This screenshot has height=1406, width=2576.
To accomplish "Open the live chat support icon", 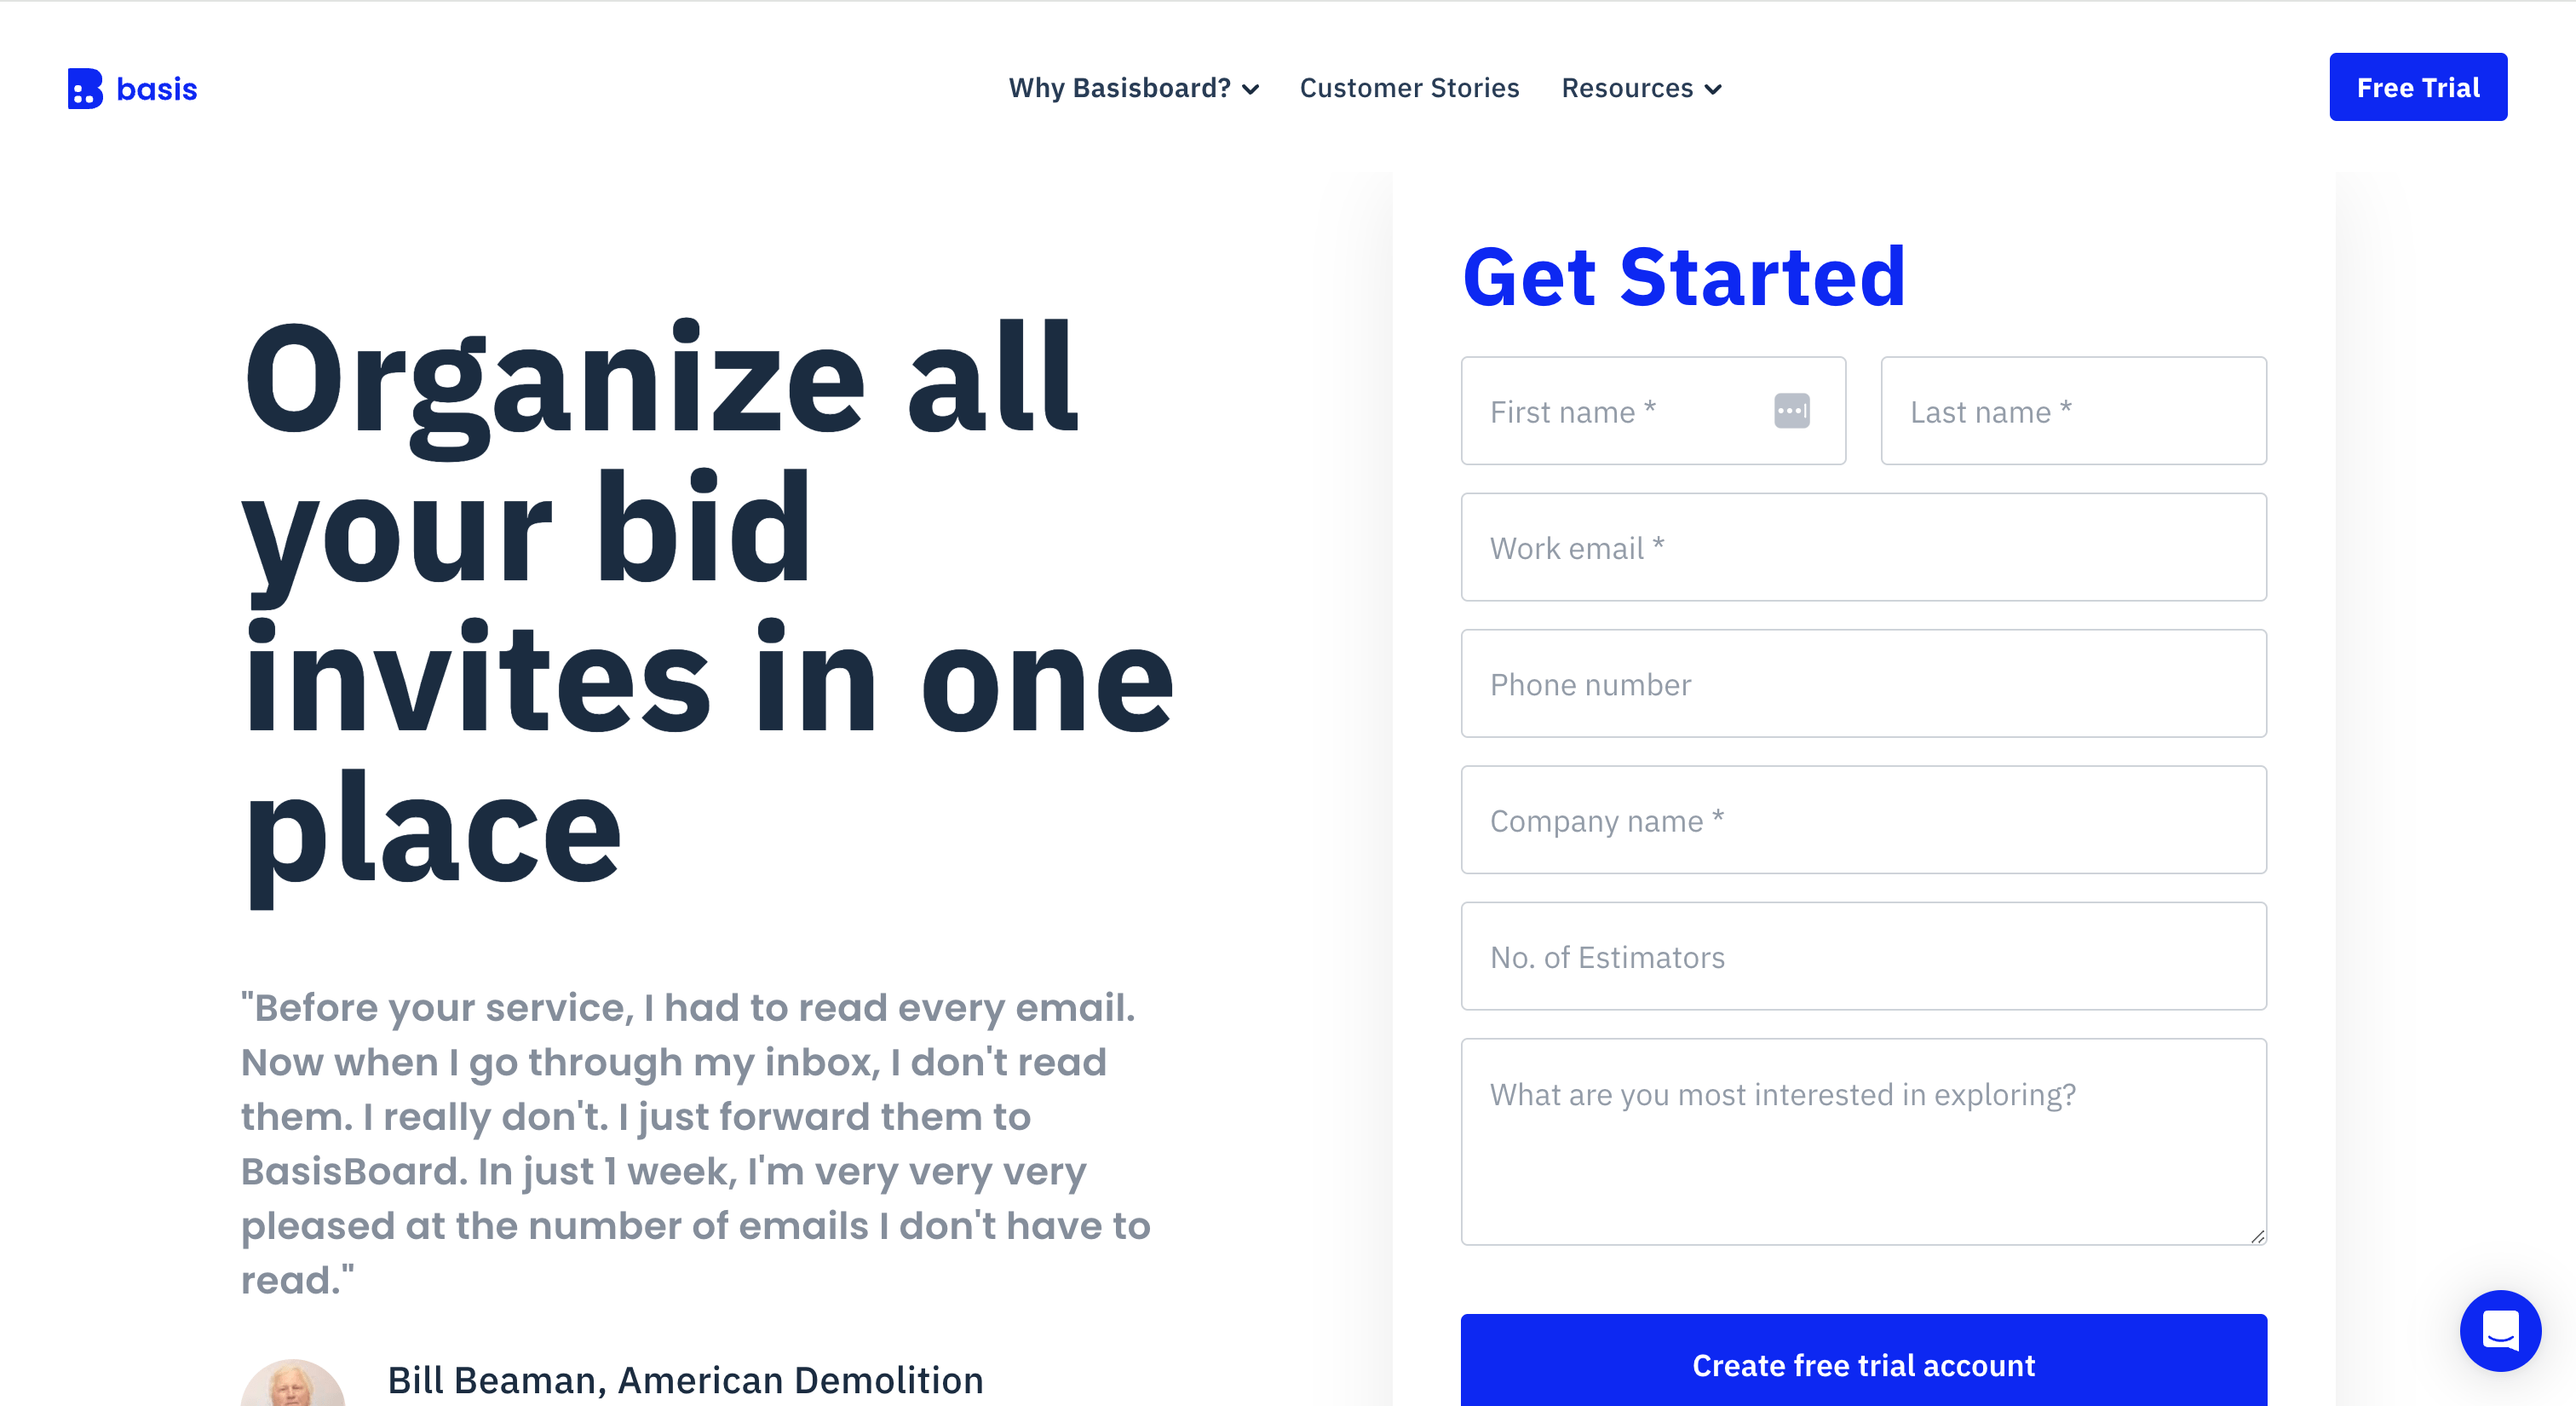I will [2497, 1337].
